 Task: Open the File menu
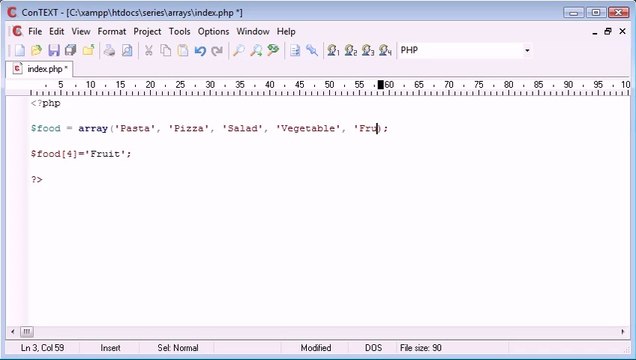35,31
